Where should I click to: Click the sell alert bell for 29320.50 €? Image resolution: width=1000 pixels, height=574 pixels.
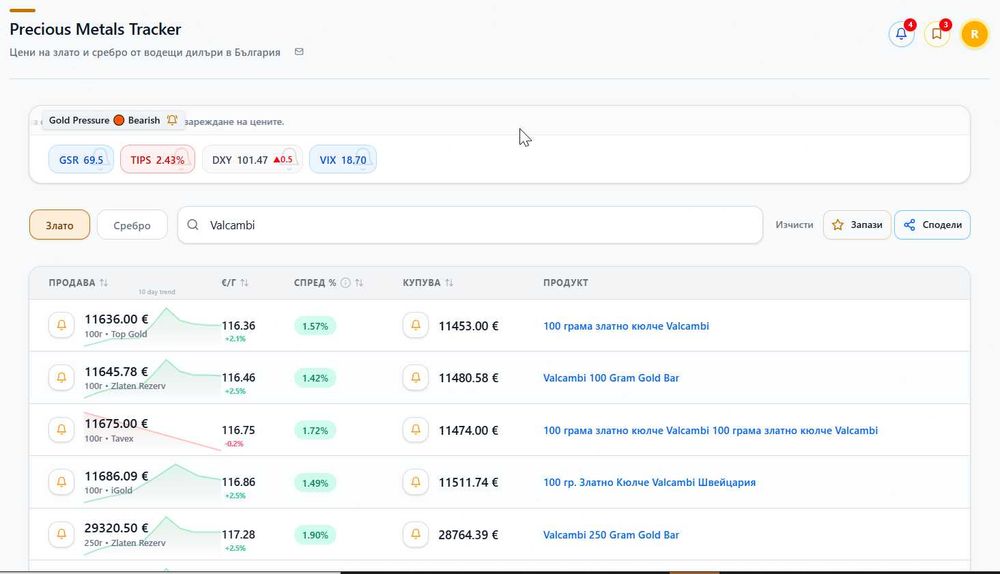click(x=61, y=534)
